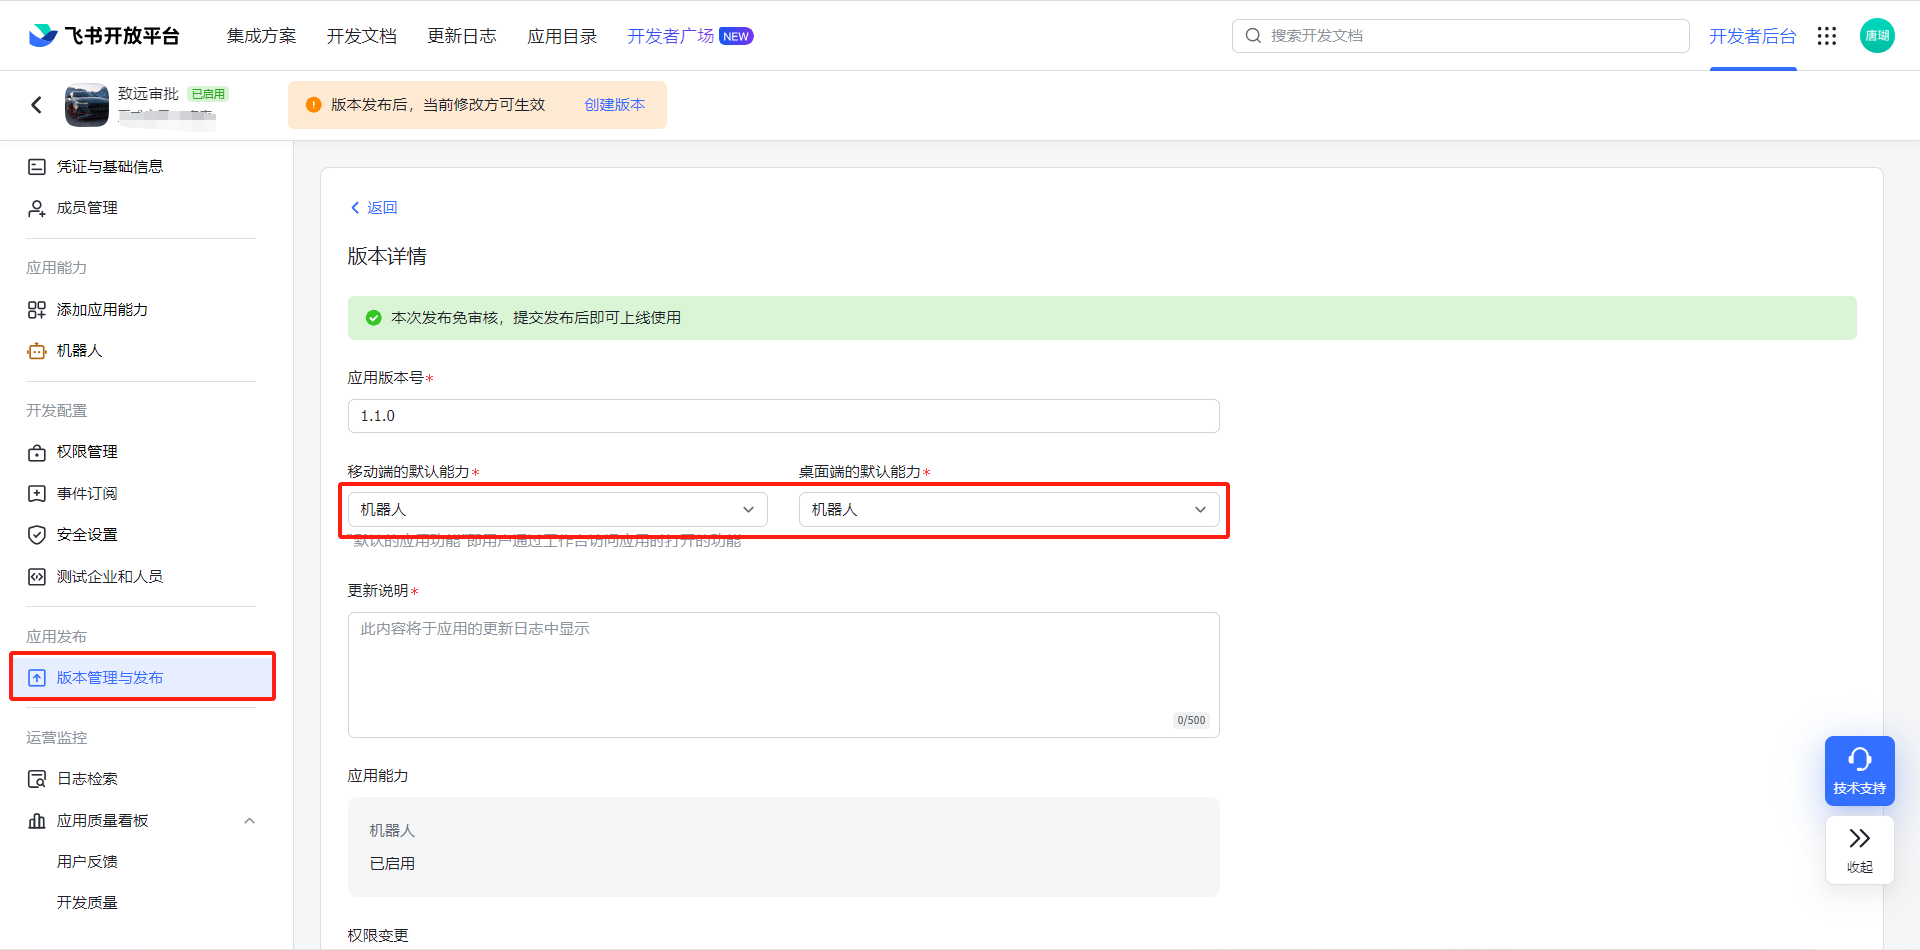The width and height of the screenshot is (1920, 950).
Task: Click the Feishu Open Platform logo
Action: (x=104, y=36)
